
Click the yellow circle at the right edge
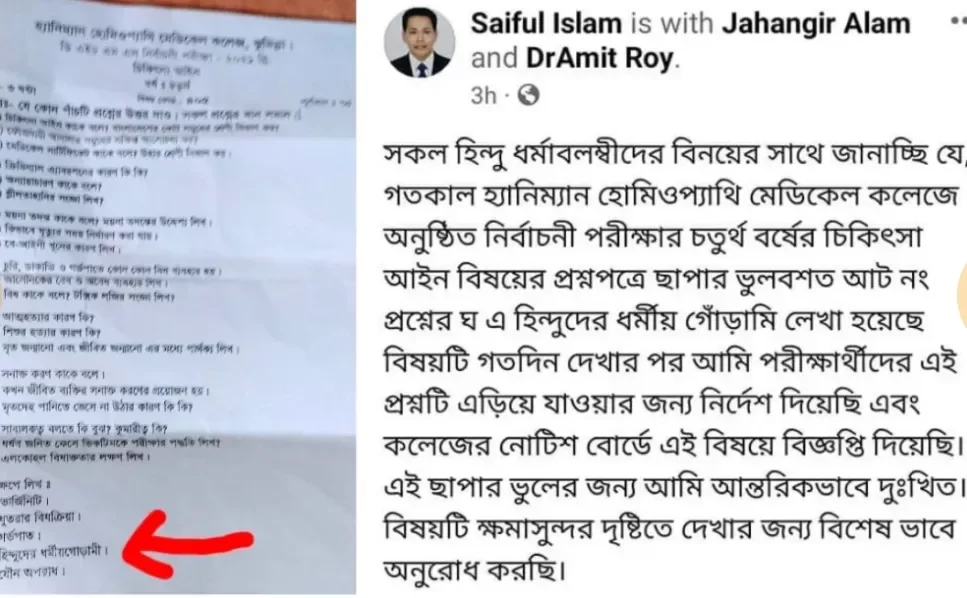pyautogui.click(x=962, y=295)
